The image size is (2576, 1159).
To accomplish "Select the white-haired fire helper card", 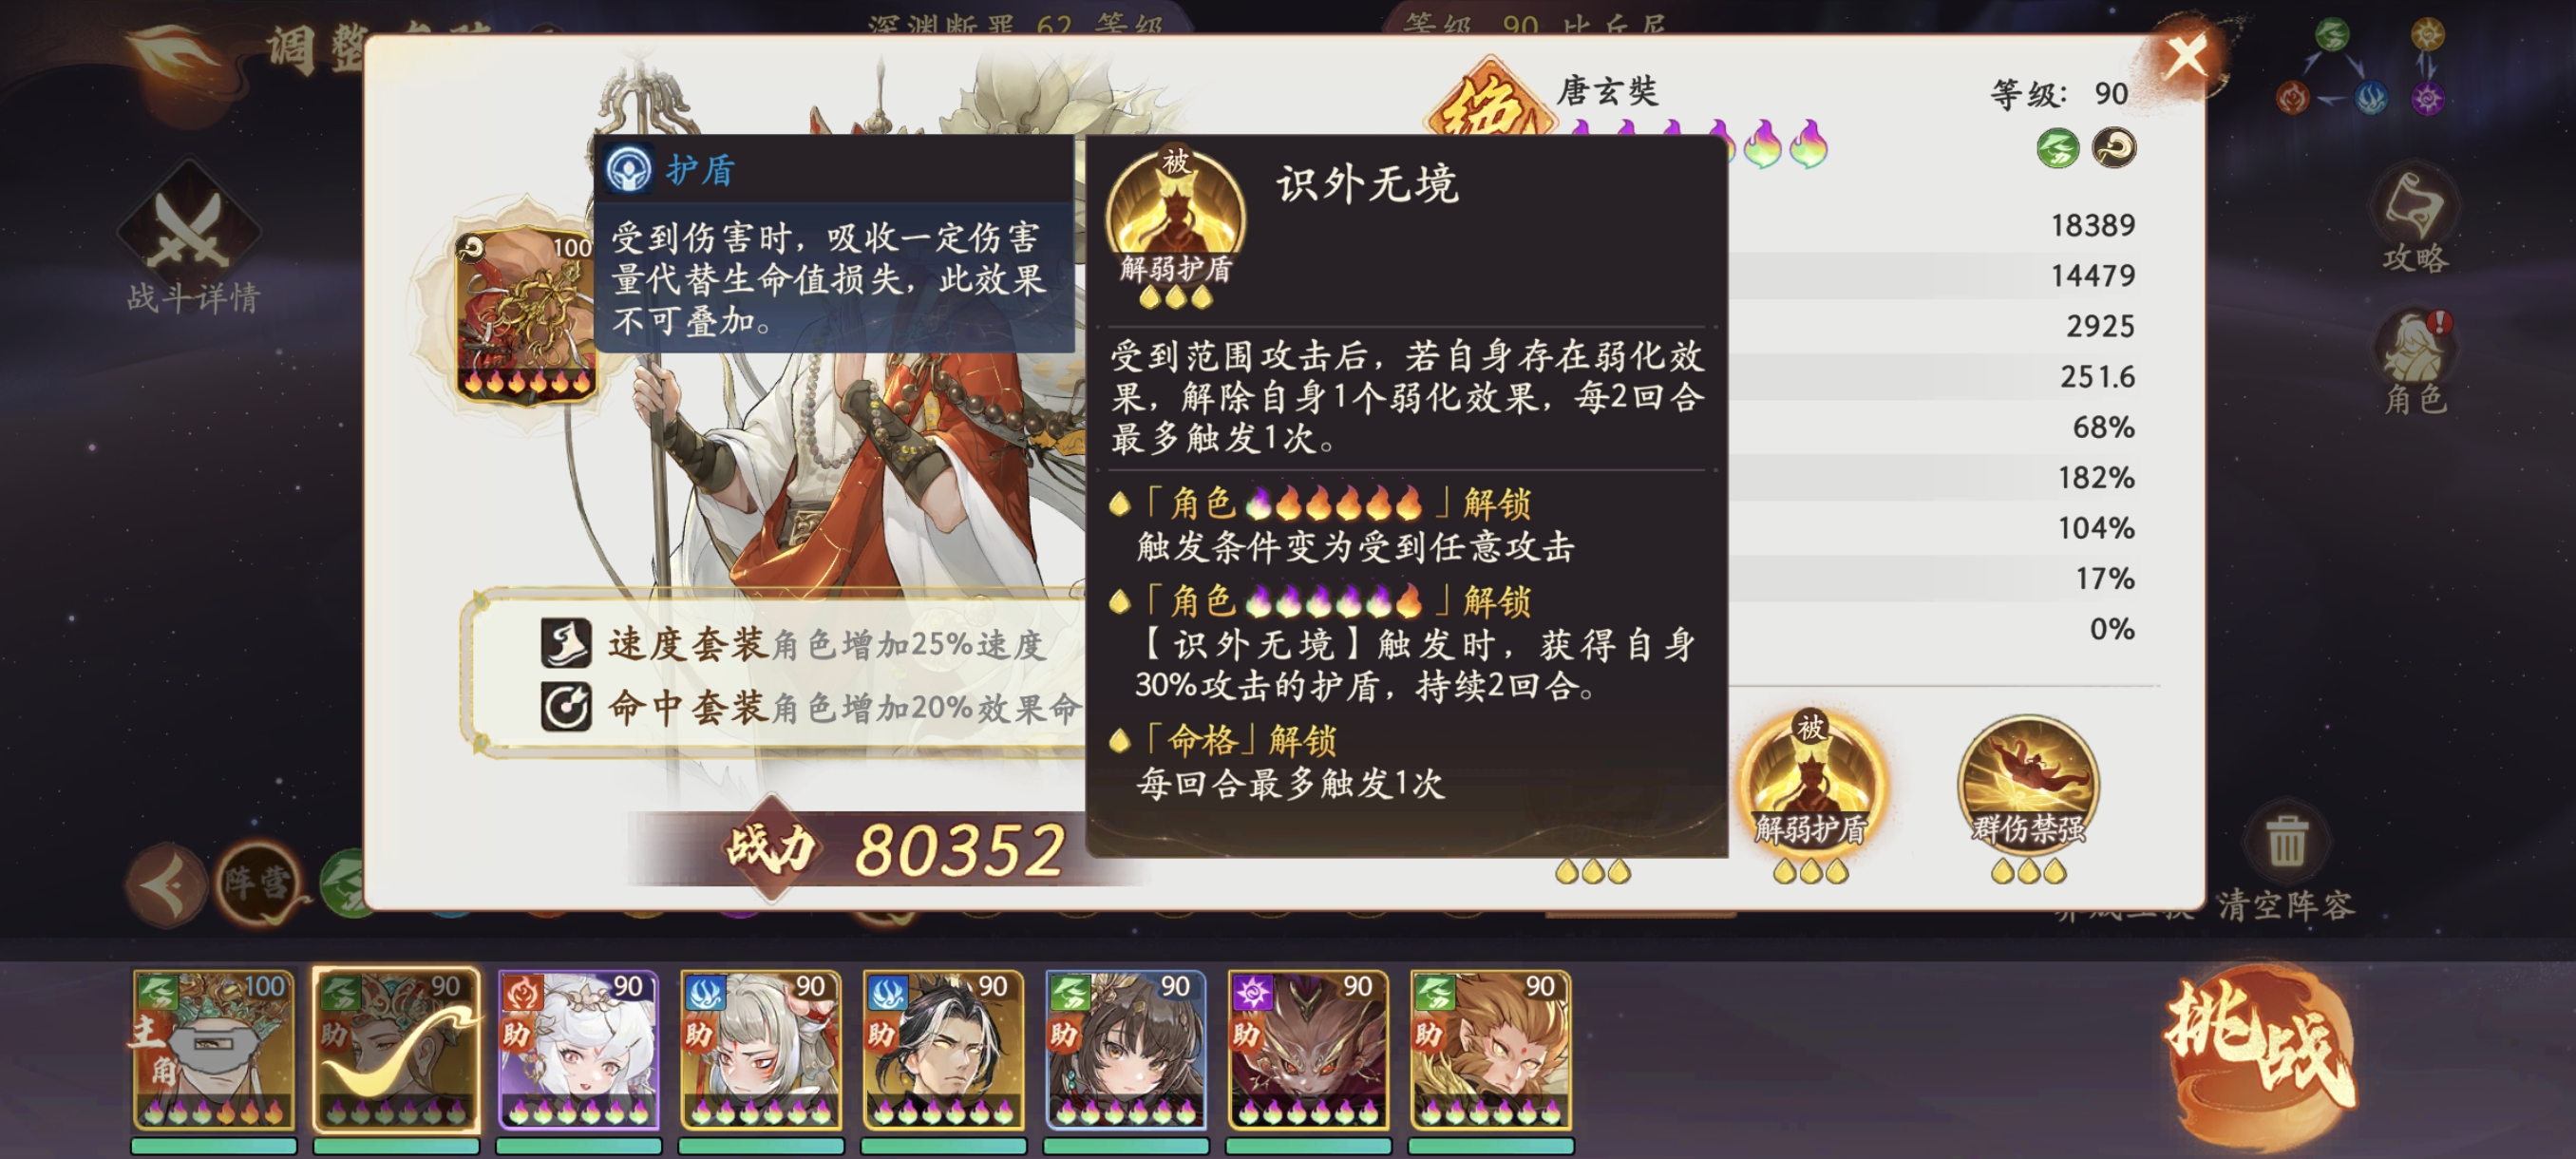I will (579, 1050).
